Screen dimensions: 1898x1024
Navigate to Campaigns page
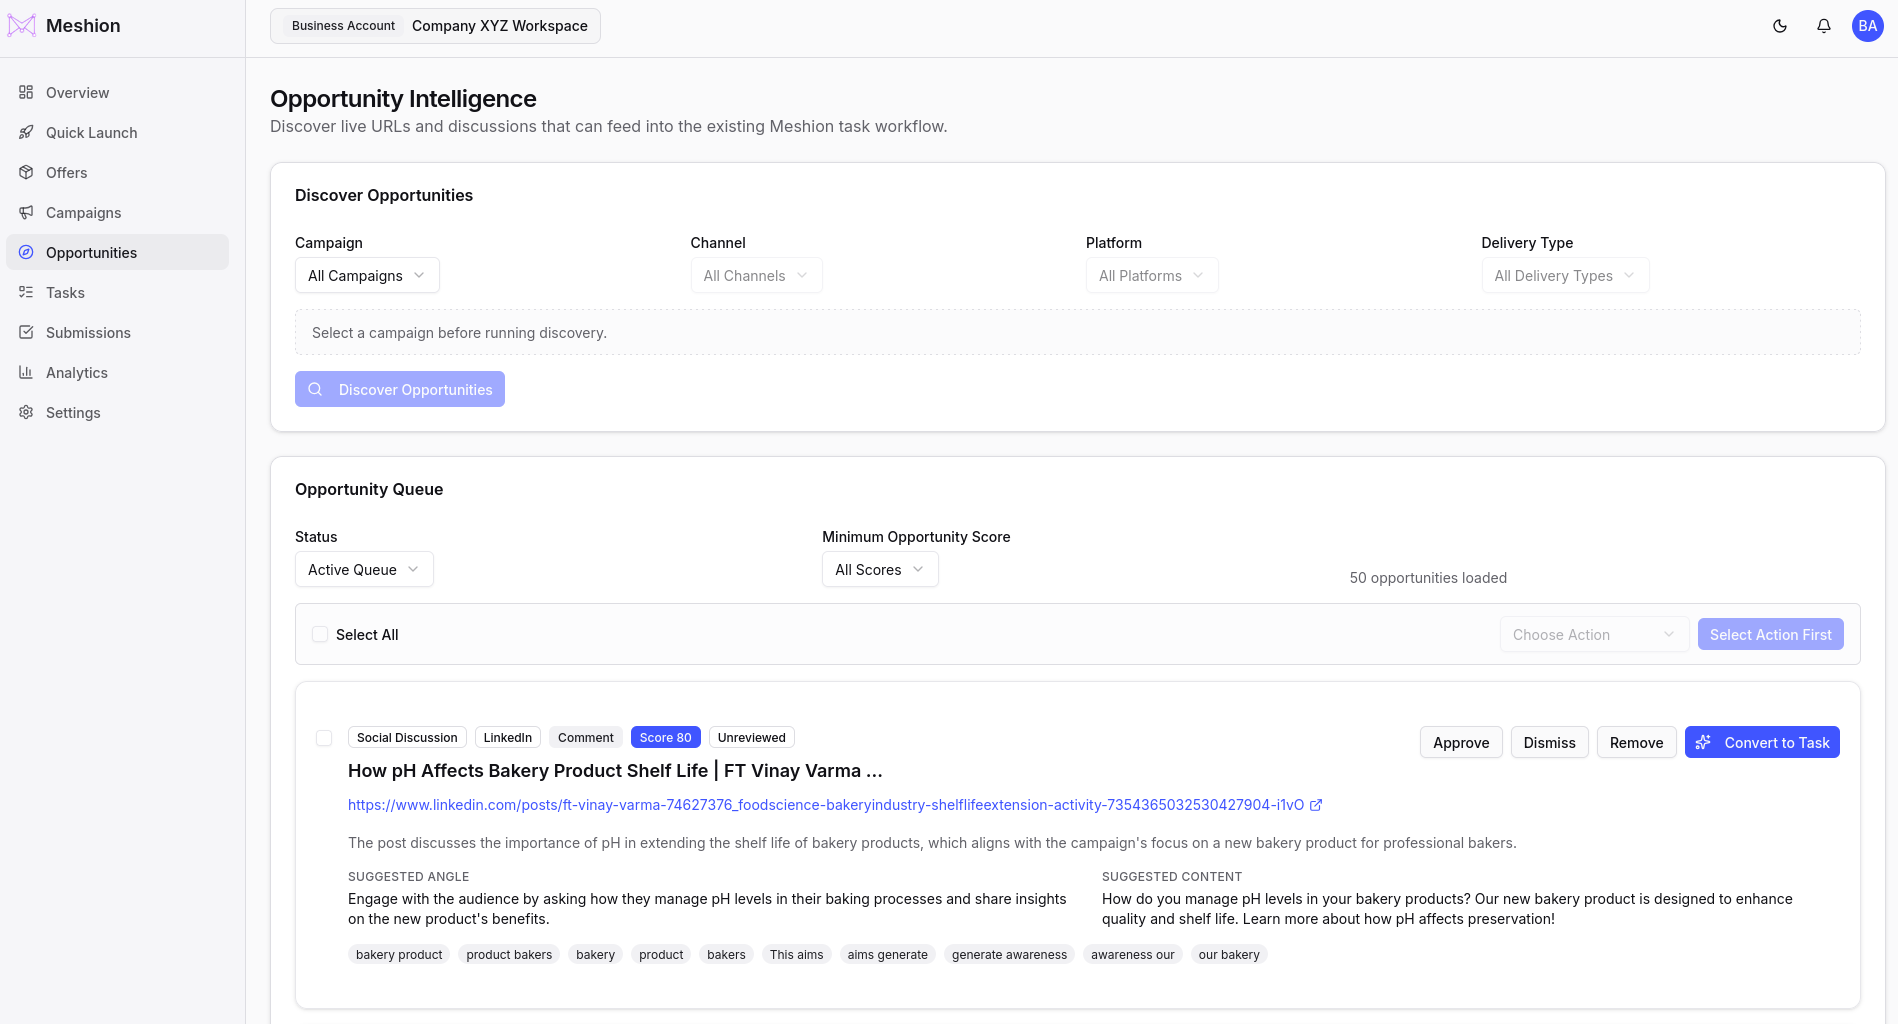(x=117, y=212)
